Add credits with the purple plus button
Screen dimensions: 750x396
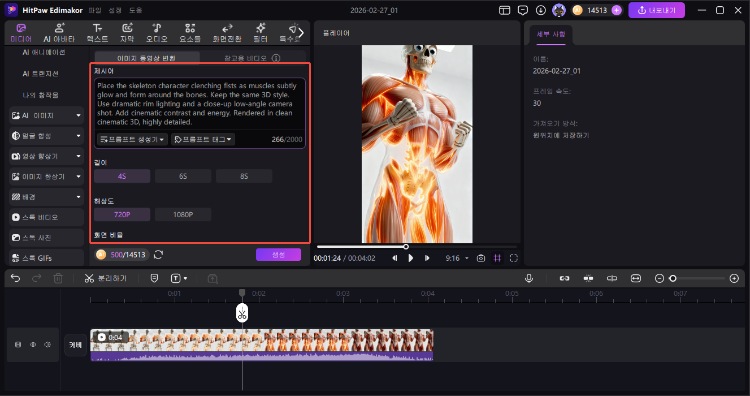click(x=617, y=10)
